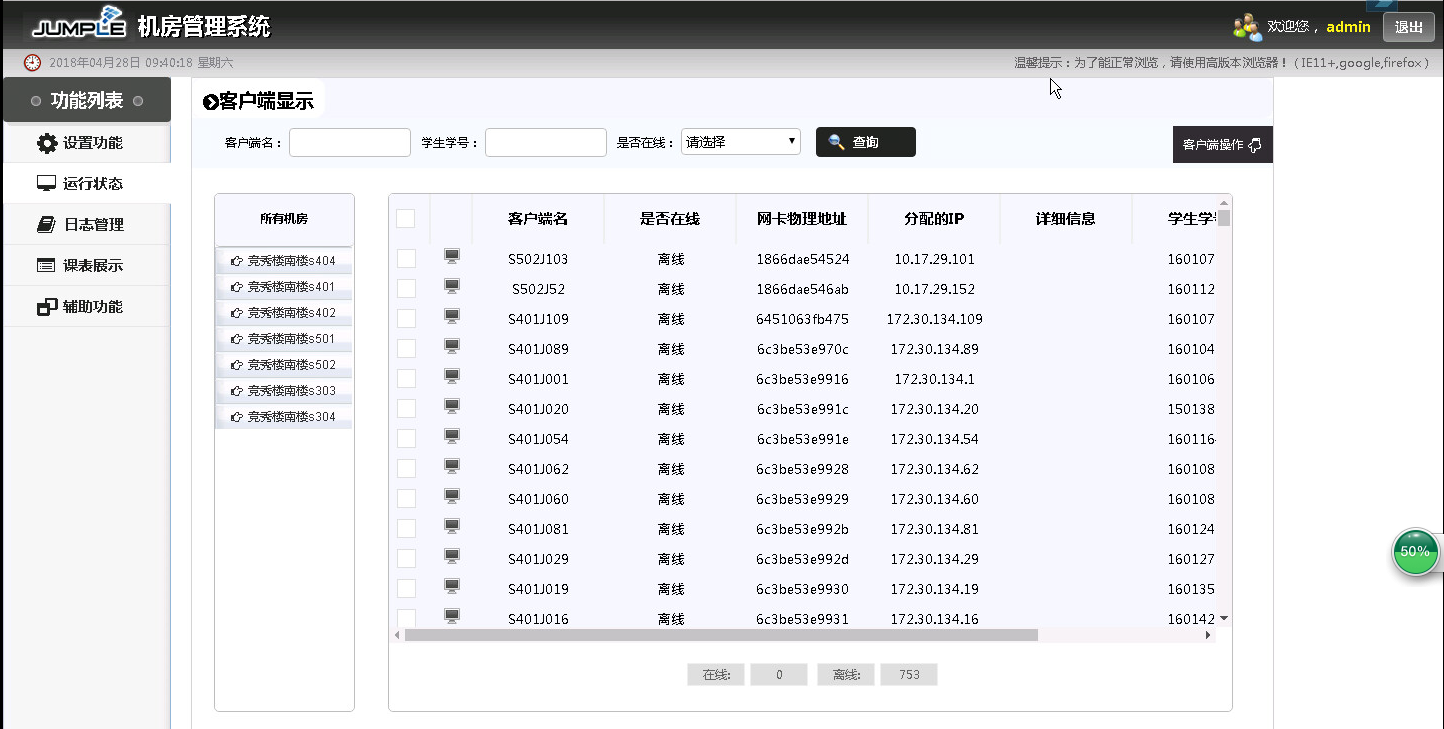The image size is (1444, 729).
Task: Open the 辅助功能 menu
Action: point(93,307)
